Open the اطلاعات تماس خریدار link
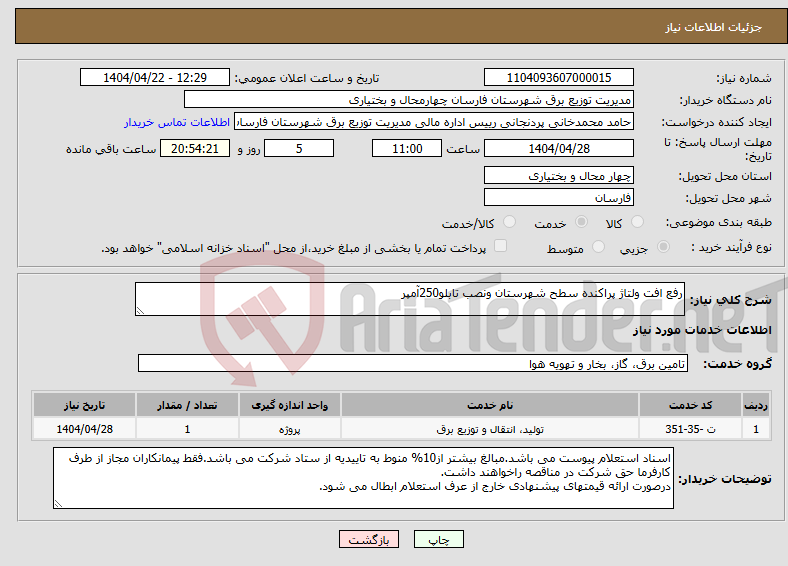This screenshot has width=788, height=566. tap(177, 122)
